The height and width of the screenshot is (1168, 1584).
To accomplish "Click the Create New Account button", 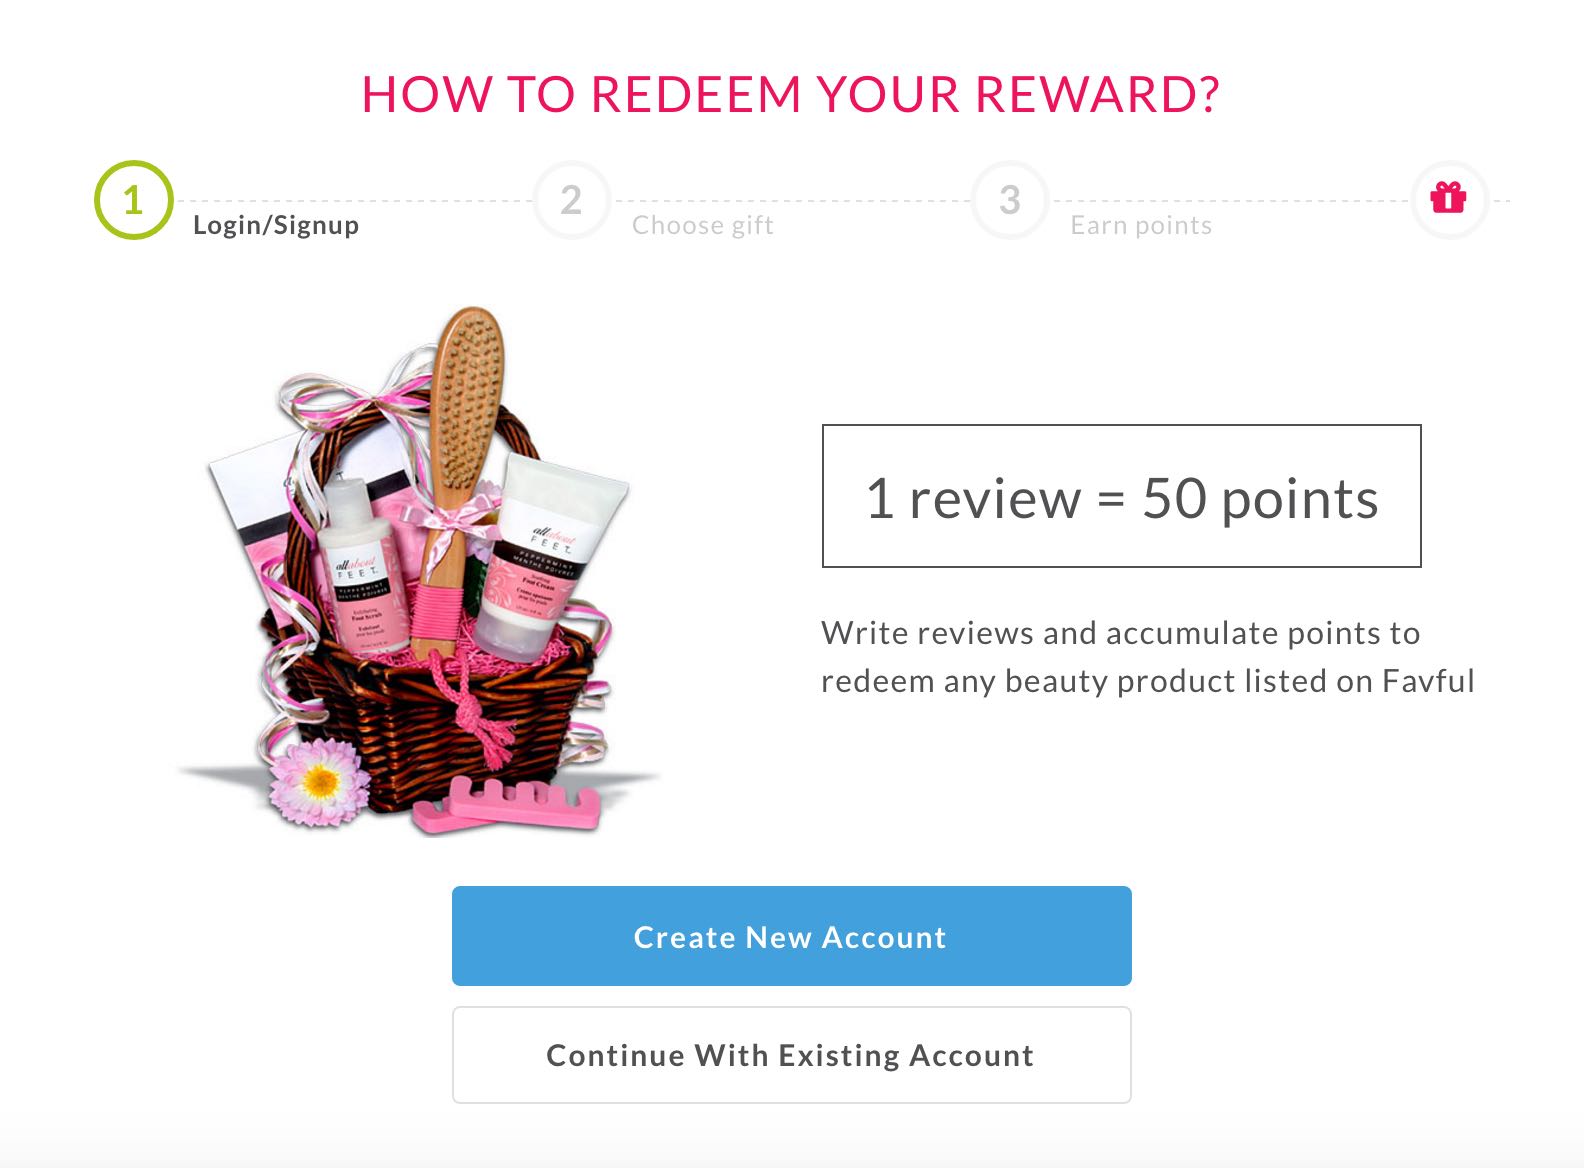I will [791, 936].
